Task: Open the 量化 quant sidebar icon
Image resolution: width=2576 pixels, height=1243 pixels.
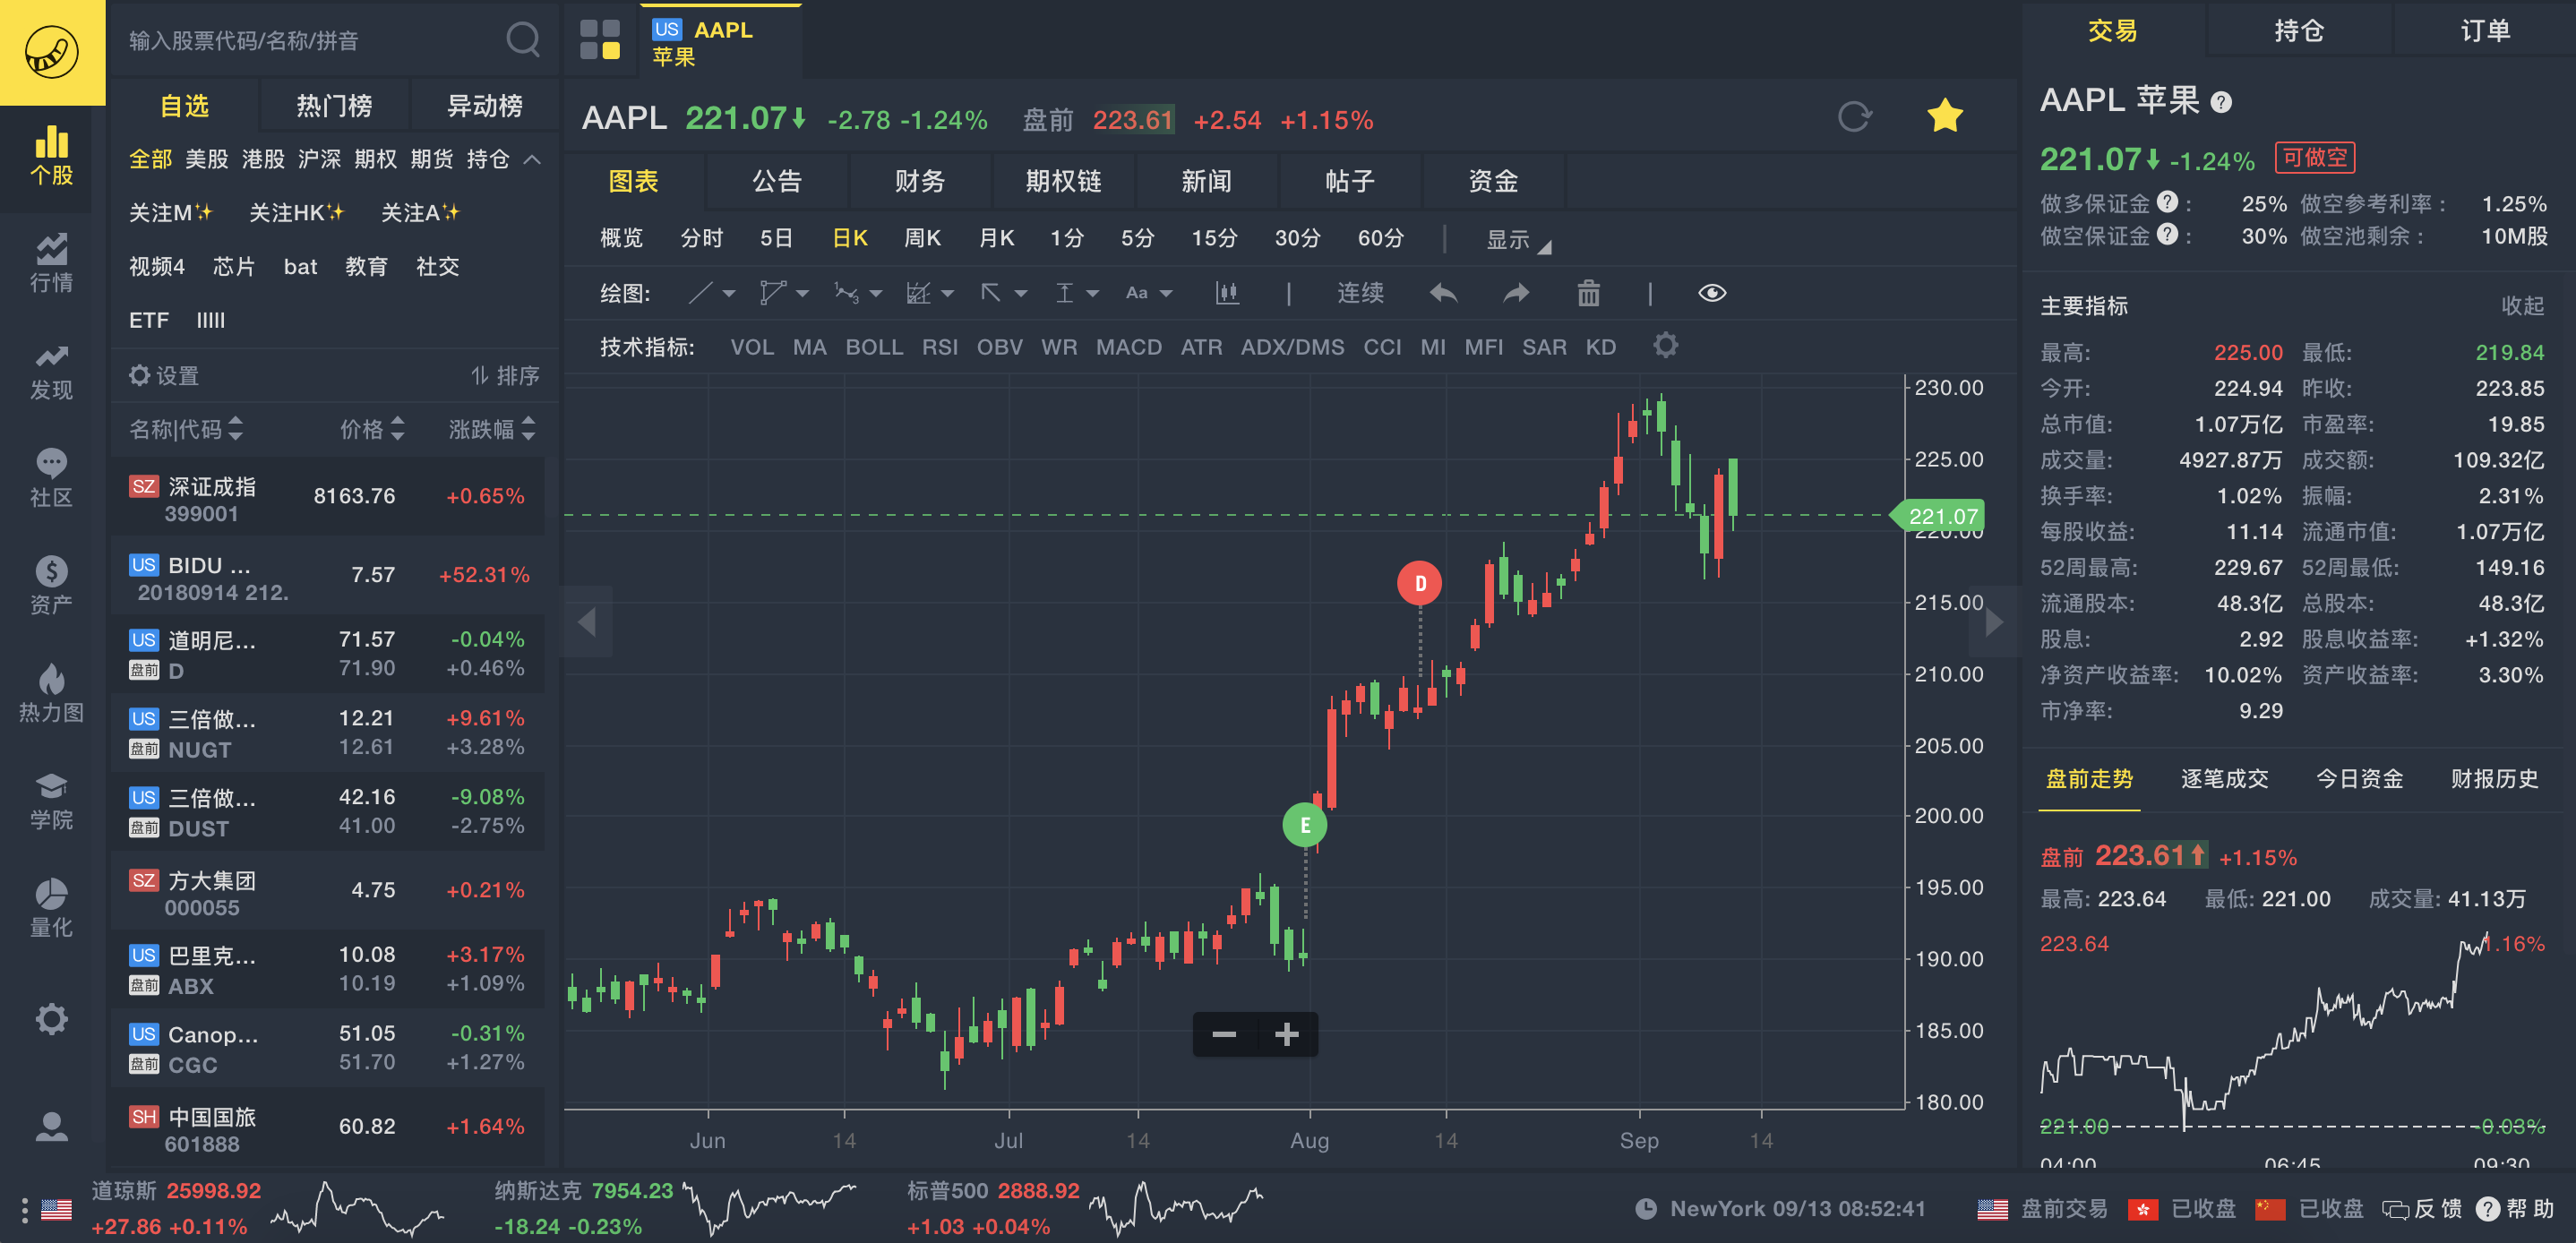Action: coord(51,908)
